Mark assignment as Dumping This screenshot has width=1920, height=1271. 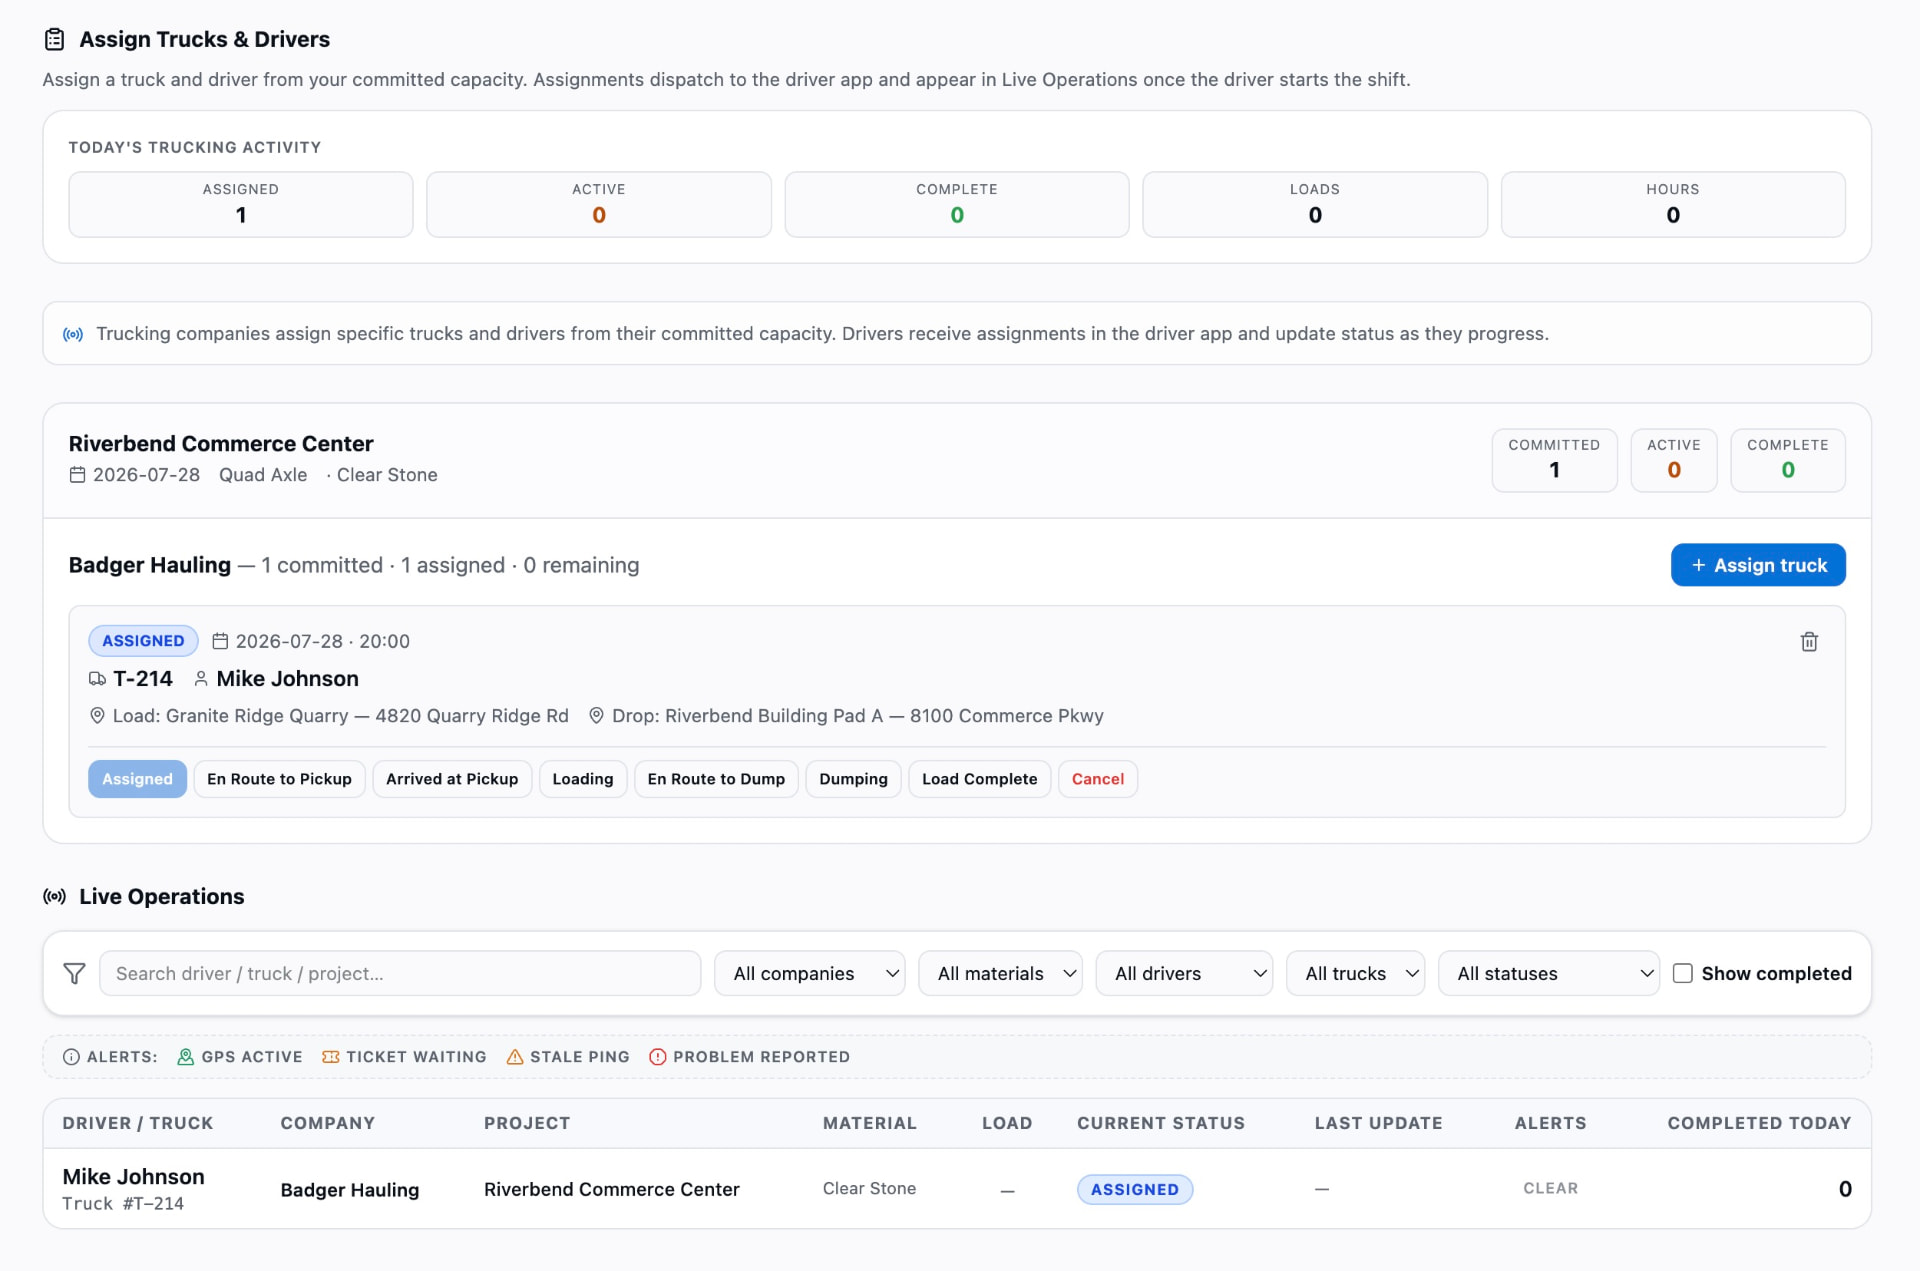tap(853, 780)
